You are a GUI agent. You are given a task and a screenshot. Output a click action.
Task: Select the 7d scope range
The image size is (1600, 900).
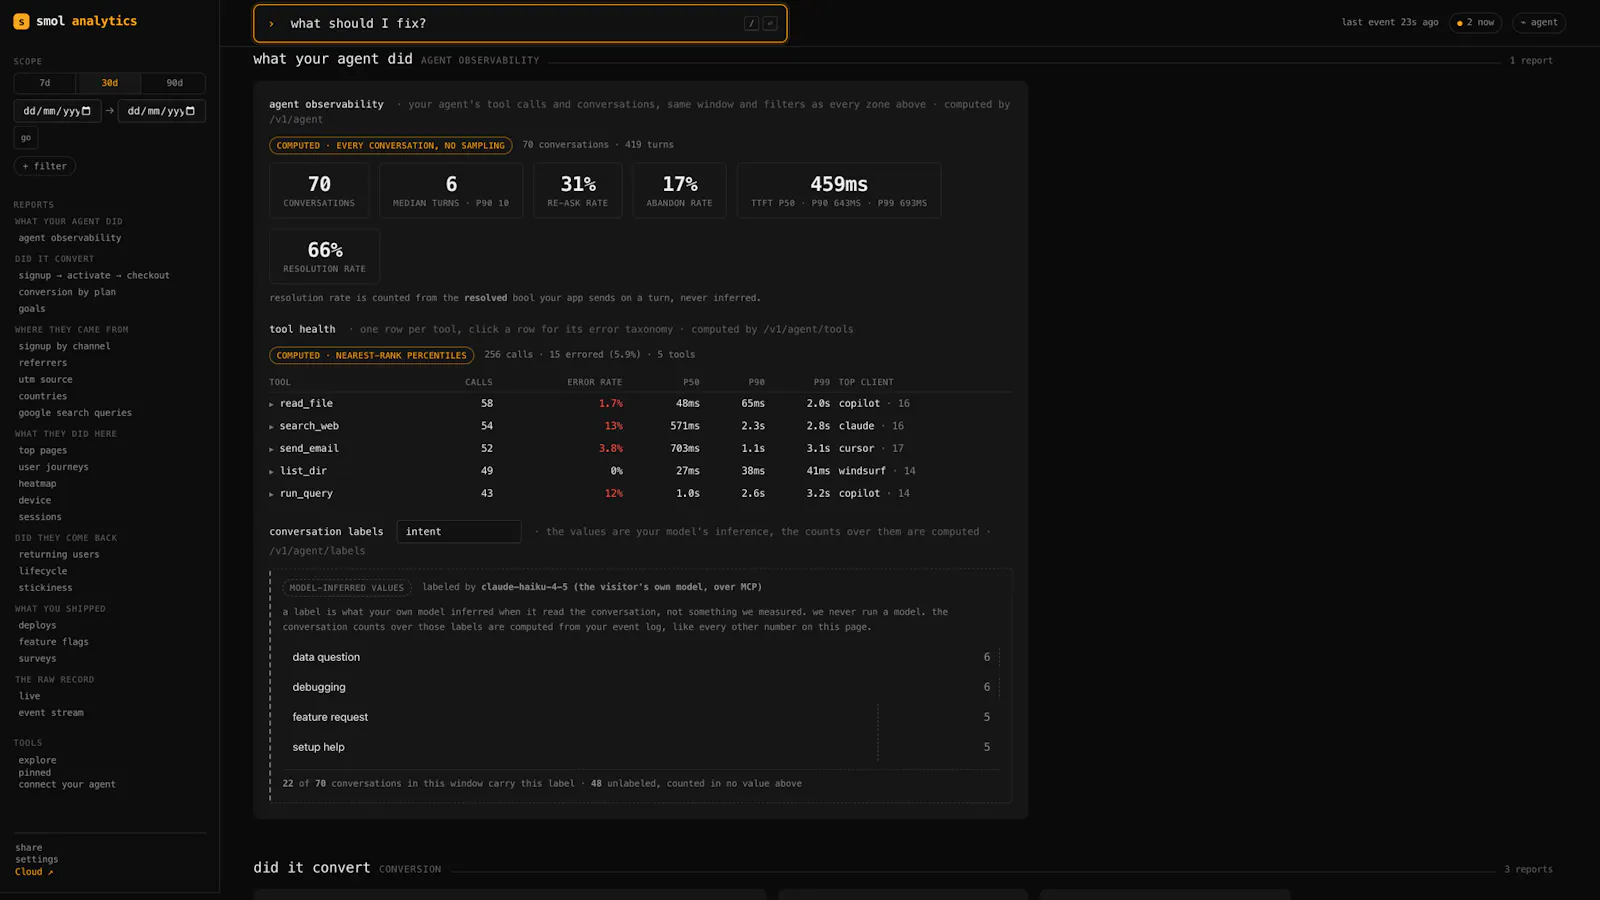(x=45, y=83)
